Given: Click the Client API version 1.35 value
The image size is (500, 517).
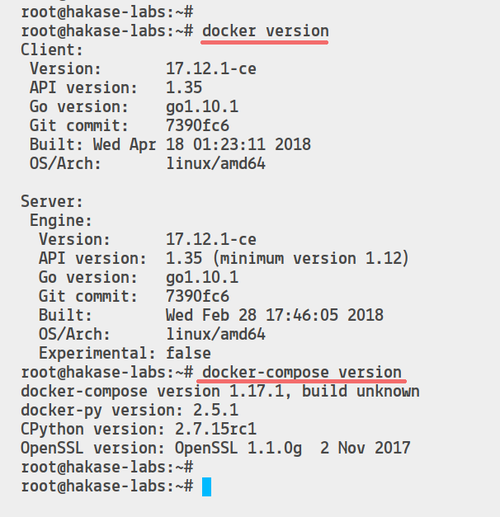Looking at the screenshot, I should [x=184, y=88].
